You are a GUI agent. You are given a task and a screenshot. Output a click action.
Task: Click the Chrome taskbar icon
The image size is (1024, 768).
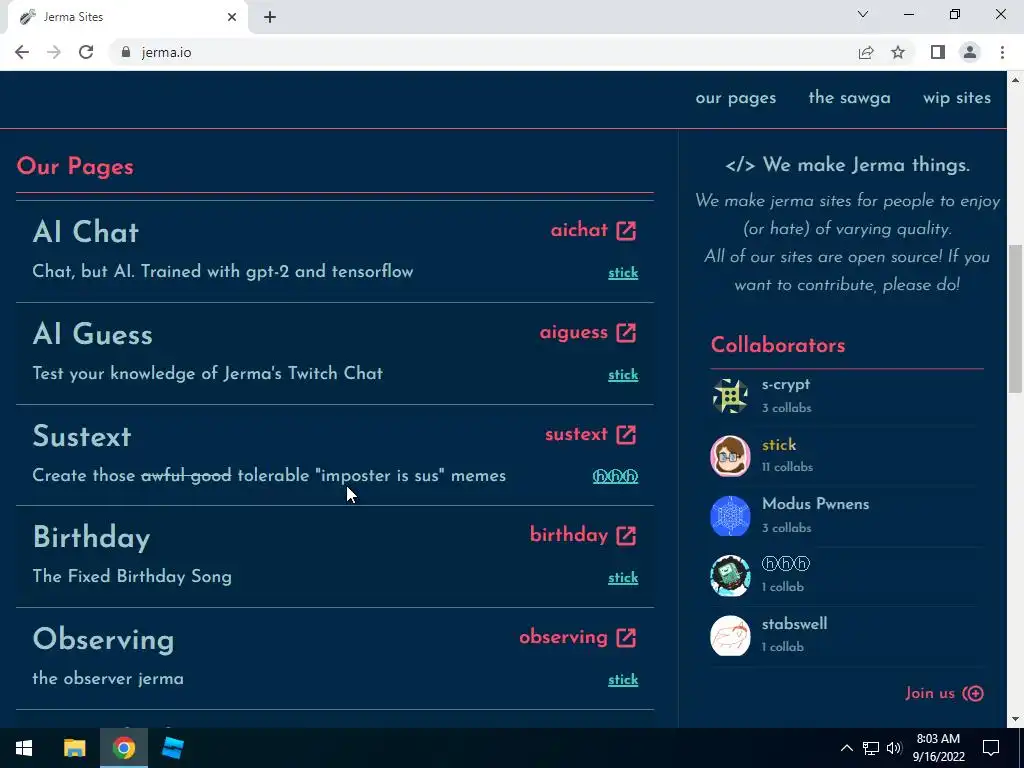(123, 748)
